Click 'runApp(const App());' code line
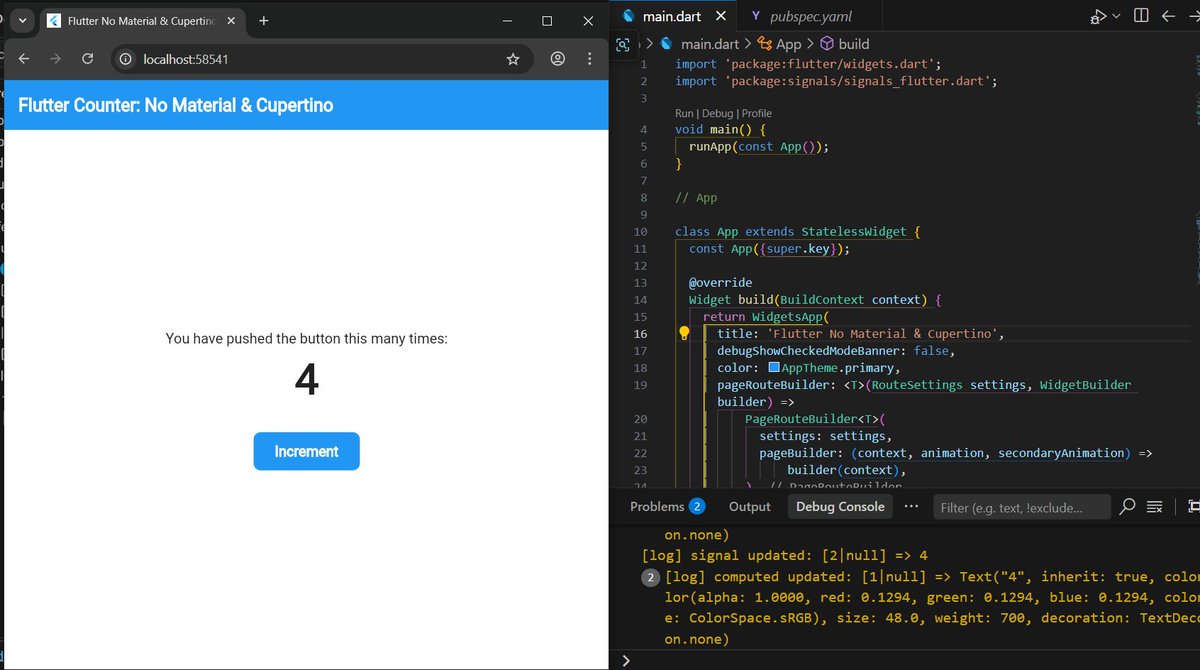The height and width of the screenshot is (670, 1200). (x=759, y=146)
